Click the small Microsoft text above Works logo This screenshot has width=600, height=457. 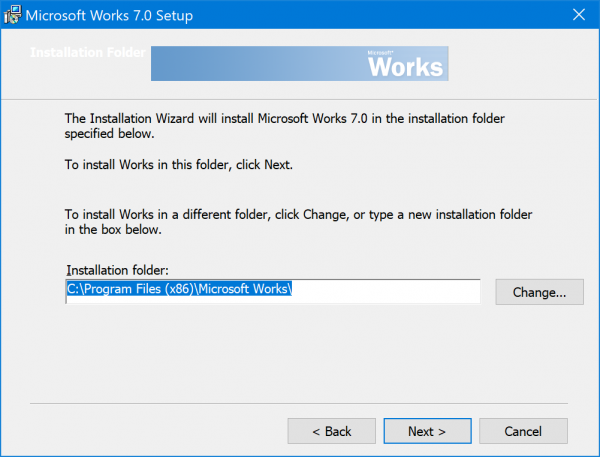(381, 51)
